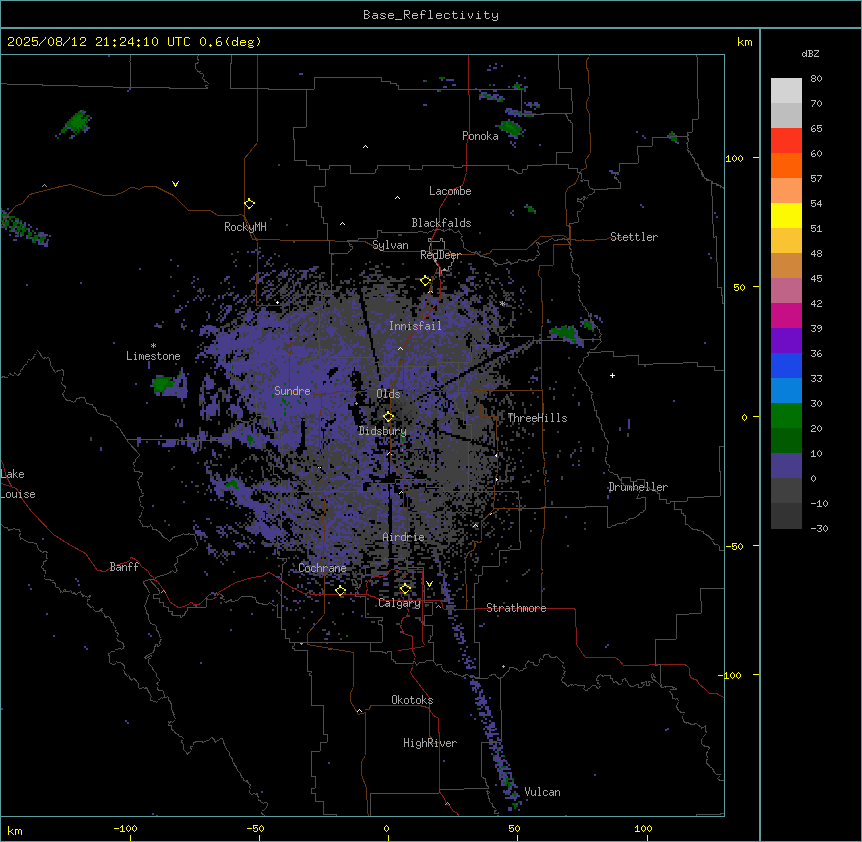Click the white plus marker north of Drumheller
This screenshot has height=842, width=862.
(x=612, y=375)
